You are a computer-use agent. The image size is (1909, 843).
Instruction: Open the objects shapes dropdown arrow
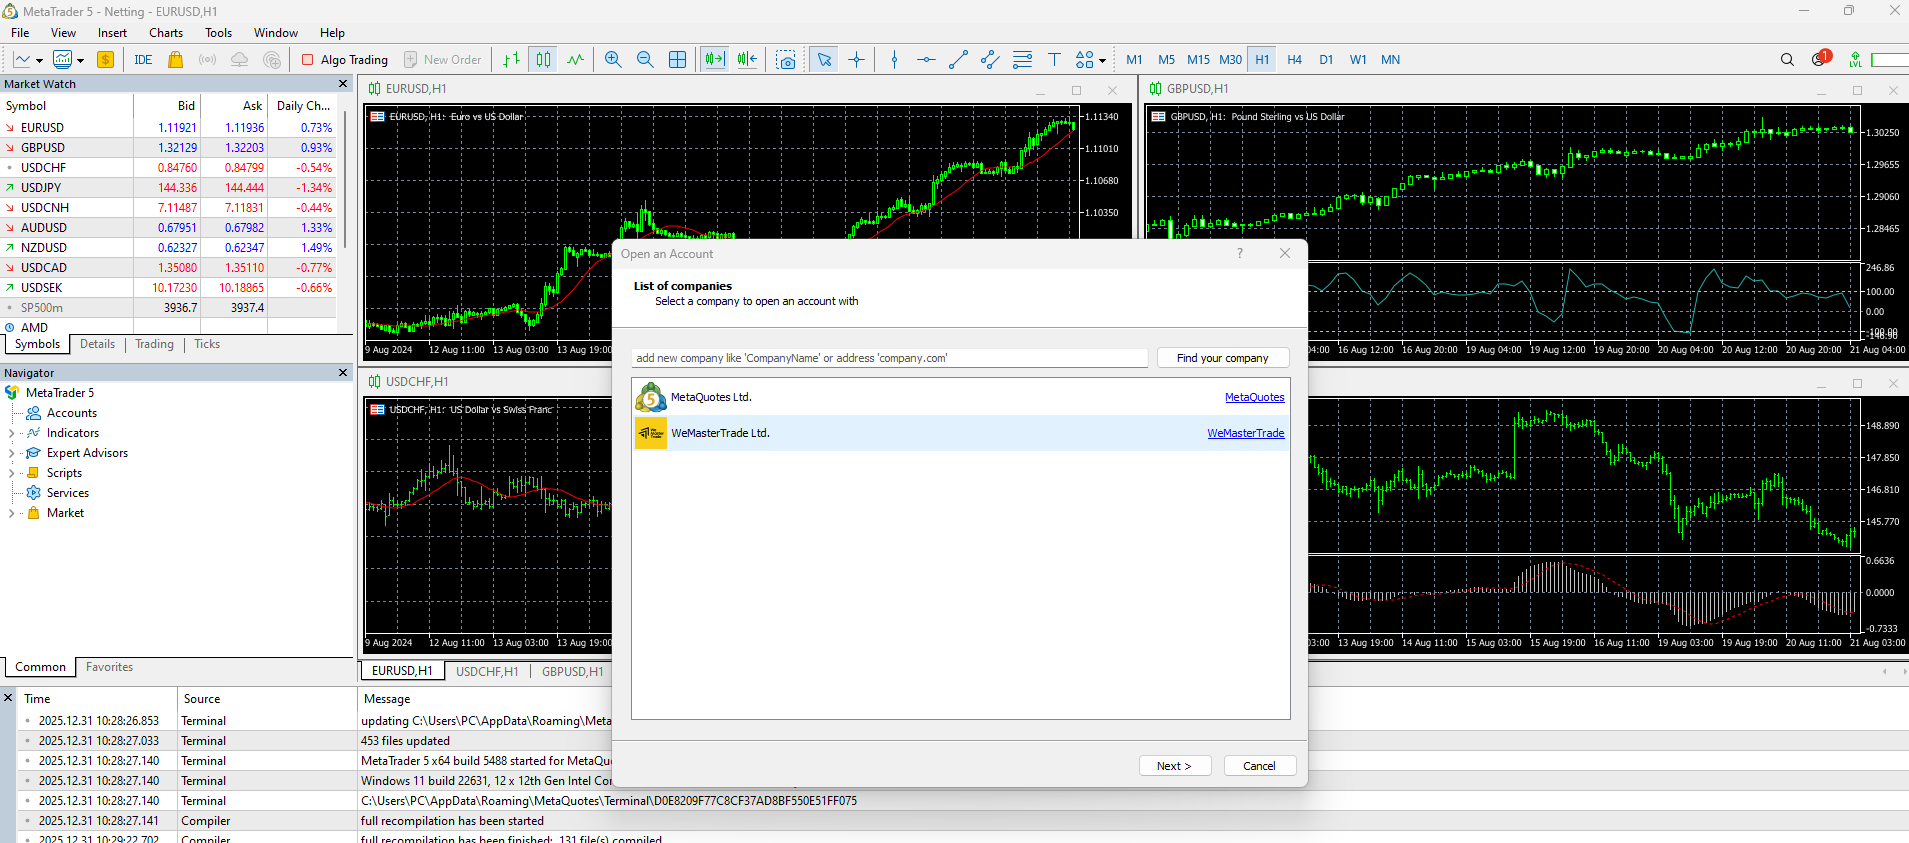click(x=1102, y=61)
